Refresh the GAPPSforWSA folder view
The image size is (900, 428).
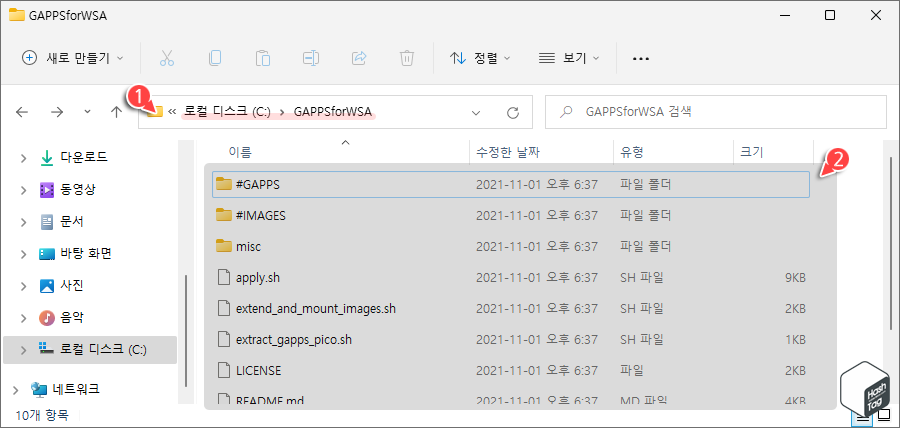513,112
